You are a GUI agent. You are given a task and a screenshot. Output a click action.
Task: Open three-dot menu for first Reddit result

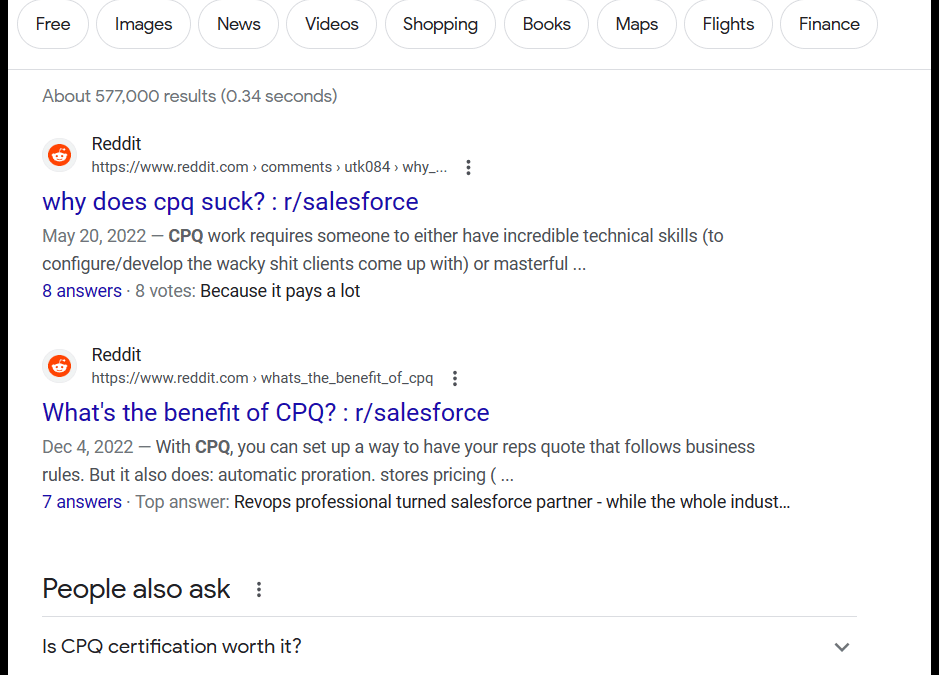468,167
